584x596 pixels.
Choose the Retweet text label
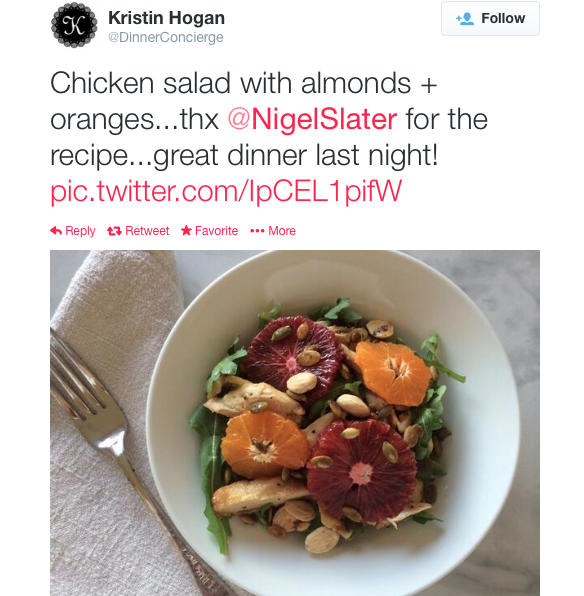click(x=147, y=231)
